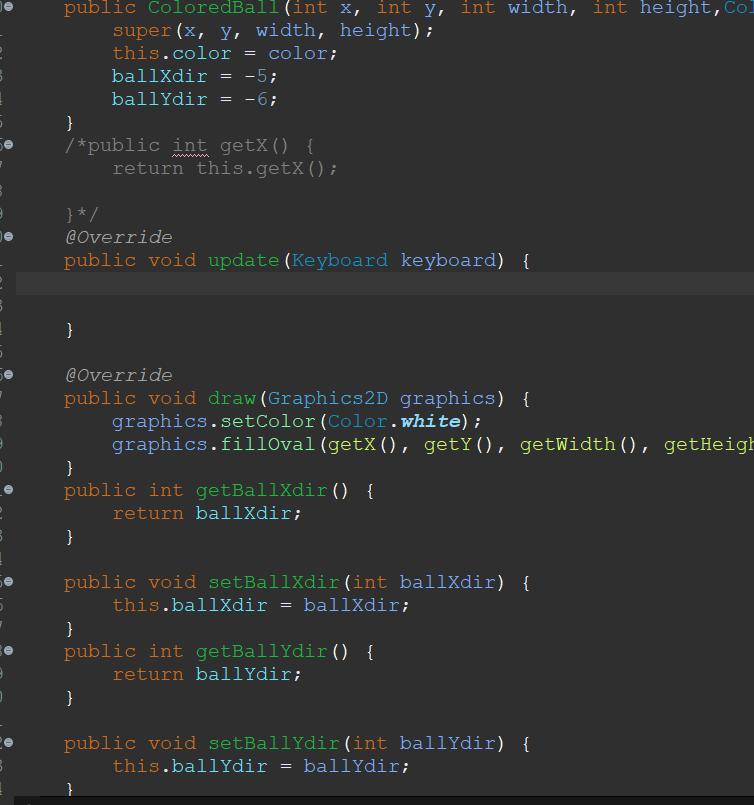Click the Keyboard type in update signature
The width and height of the screenshot is (754, 805).
point(339,261)
